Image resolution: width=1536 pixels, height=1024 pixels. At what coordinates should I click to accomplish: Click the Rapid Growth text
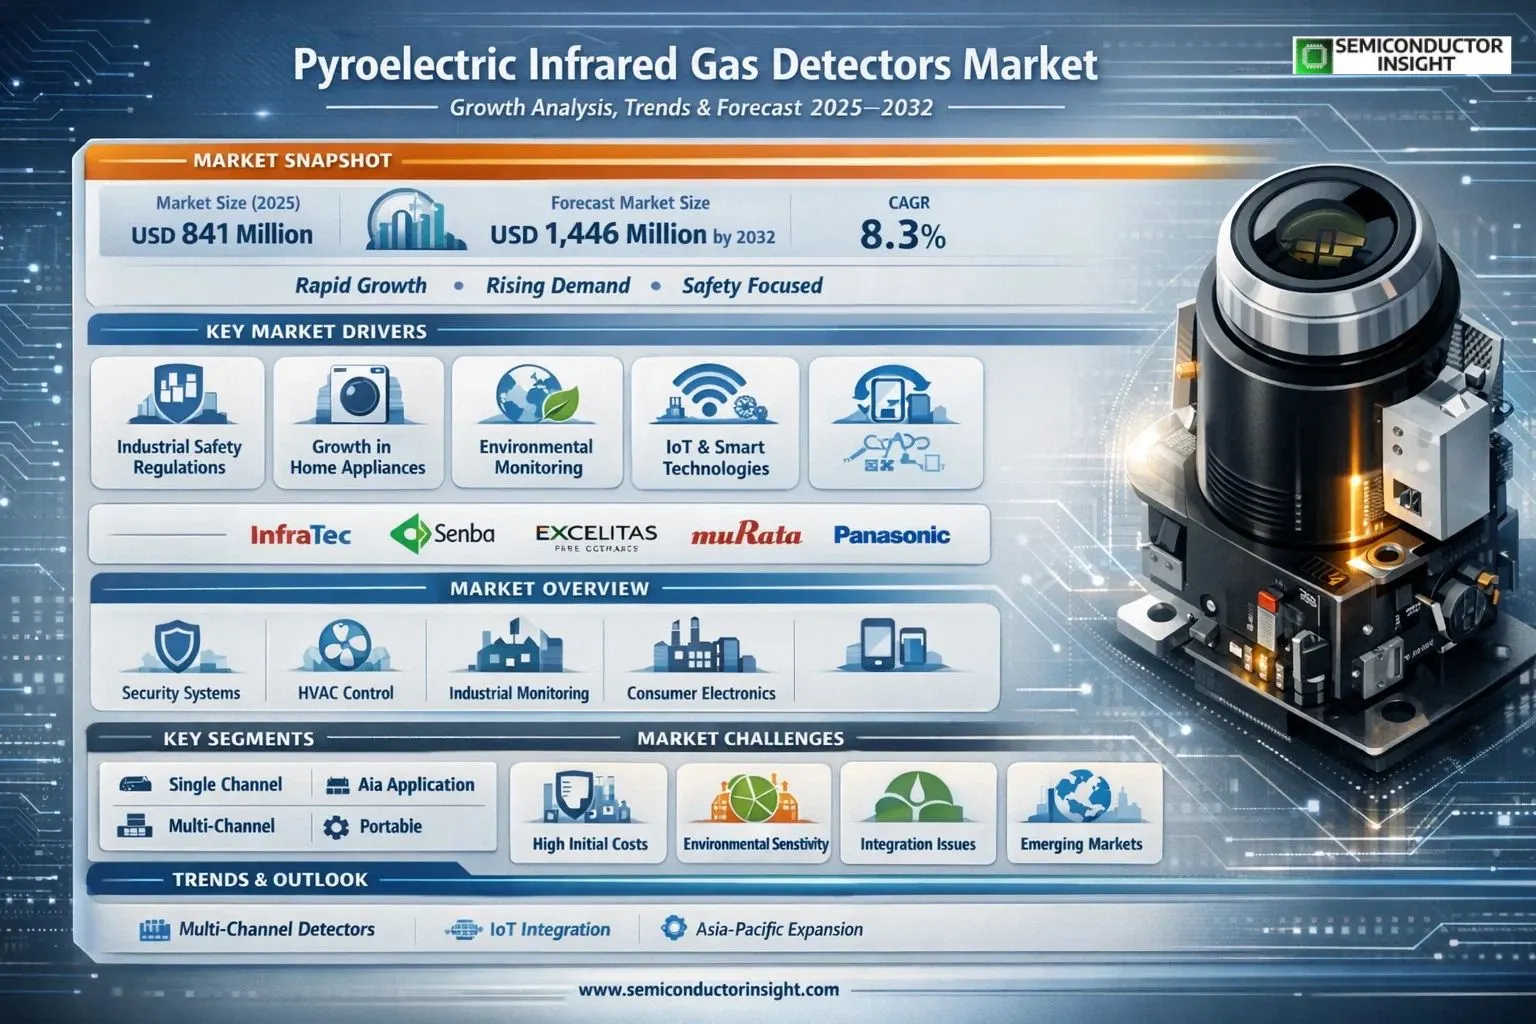pos(361,286)
